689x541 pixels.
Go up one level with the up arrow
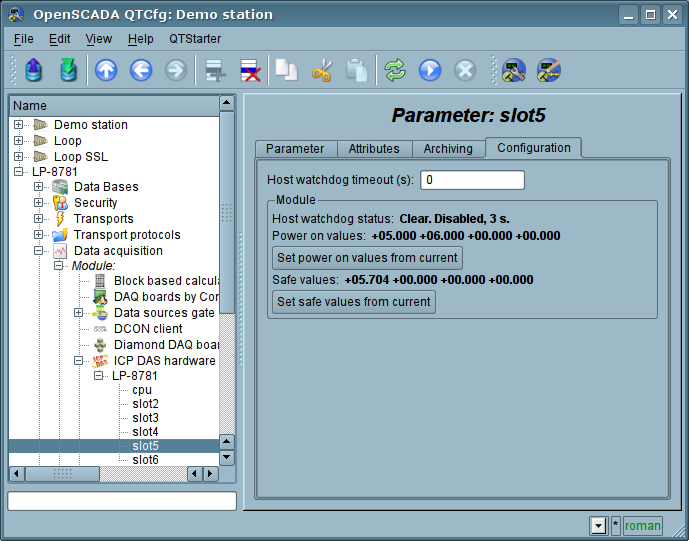[x=106, y=70]
